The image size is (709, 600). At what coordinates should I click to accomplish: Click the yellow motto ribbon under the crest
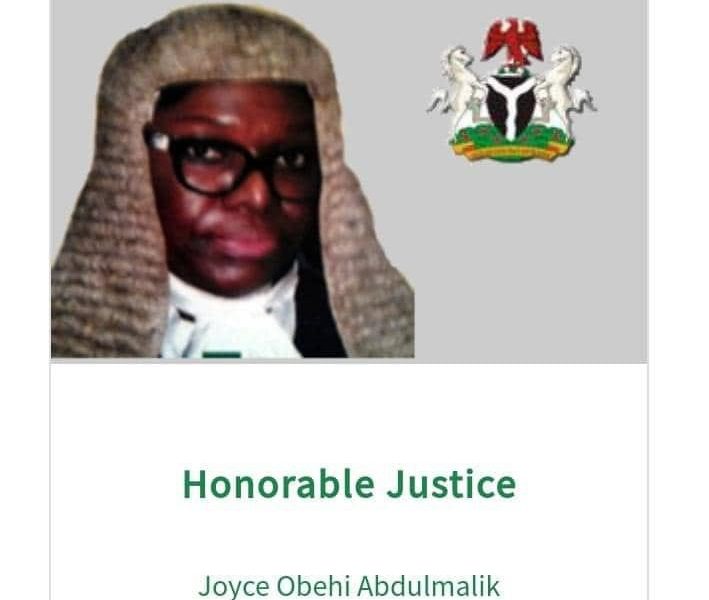pos(511,153)
